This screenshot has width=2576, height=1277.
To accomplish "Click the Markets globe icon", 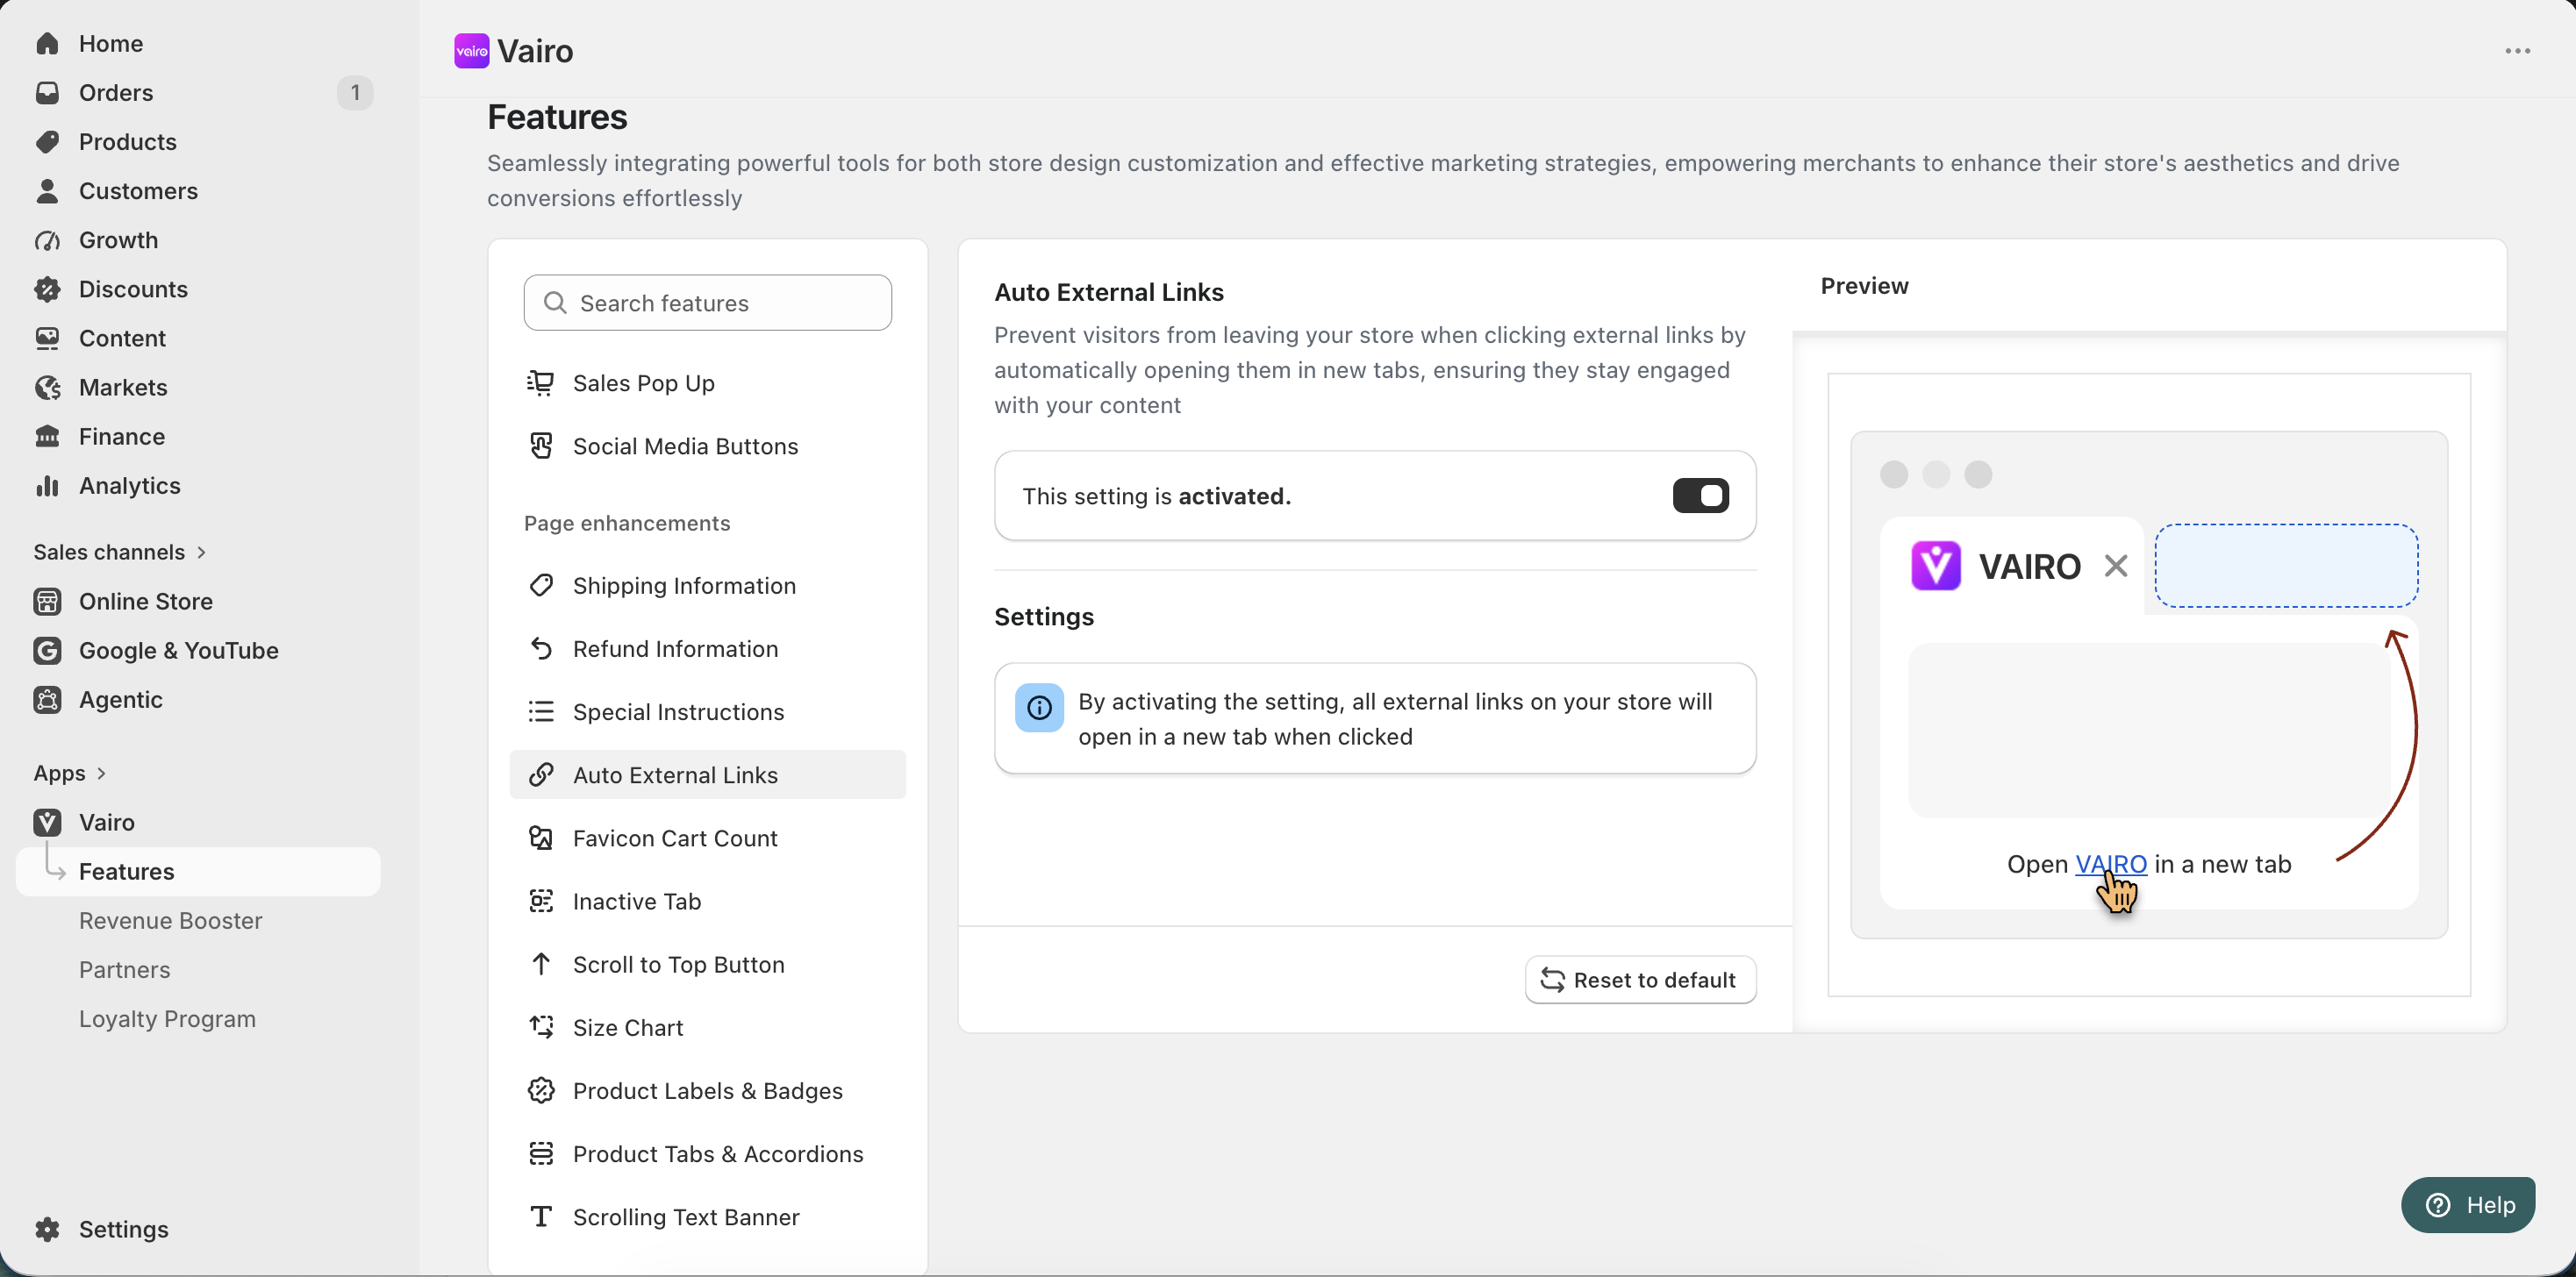I will (x=47, y=387).
